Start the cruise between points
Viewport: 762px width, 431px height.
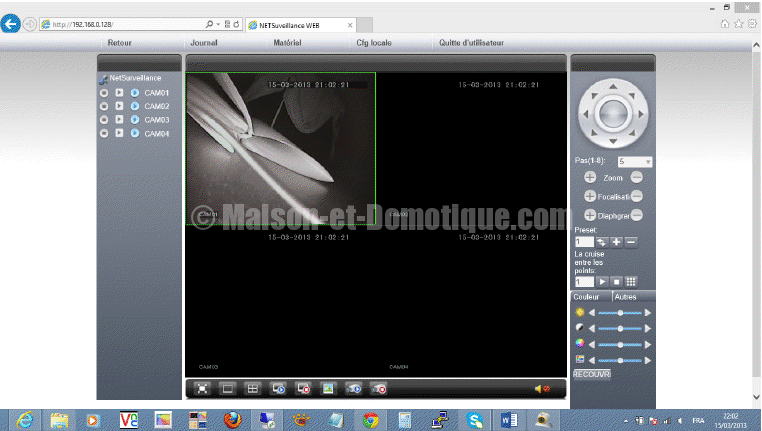click(x=602, y=282)
